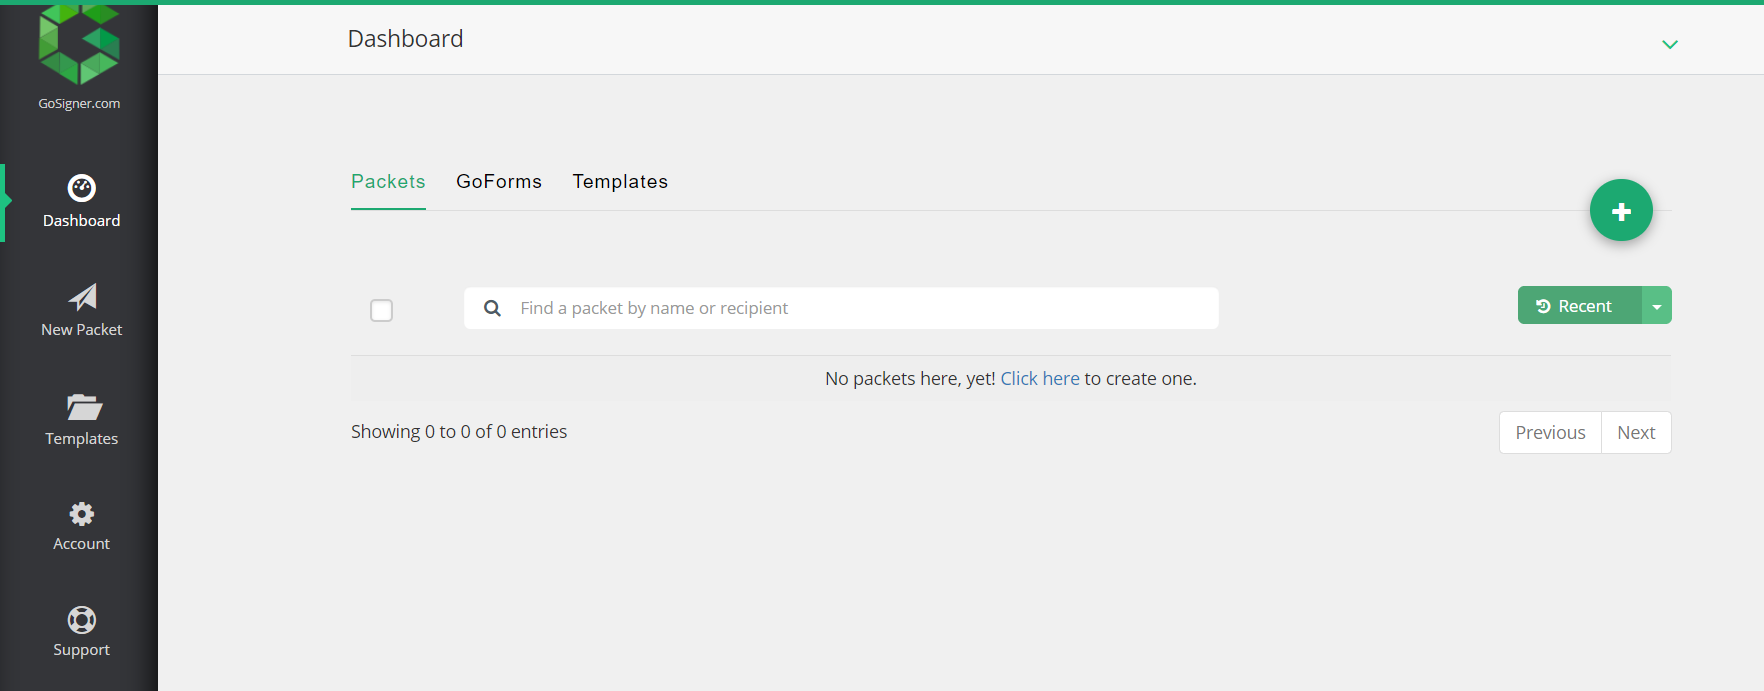Click the GoSigner.com logo icon
This screenshot has height=691, width=1764.
[x=79, y=45]
